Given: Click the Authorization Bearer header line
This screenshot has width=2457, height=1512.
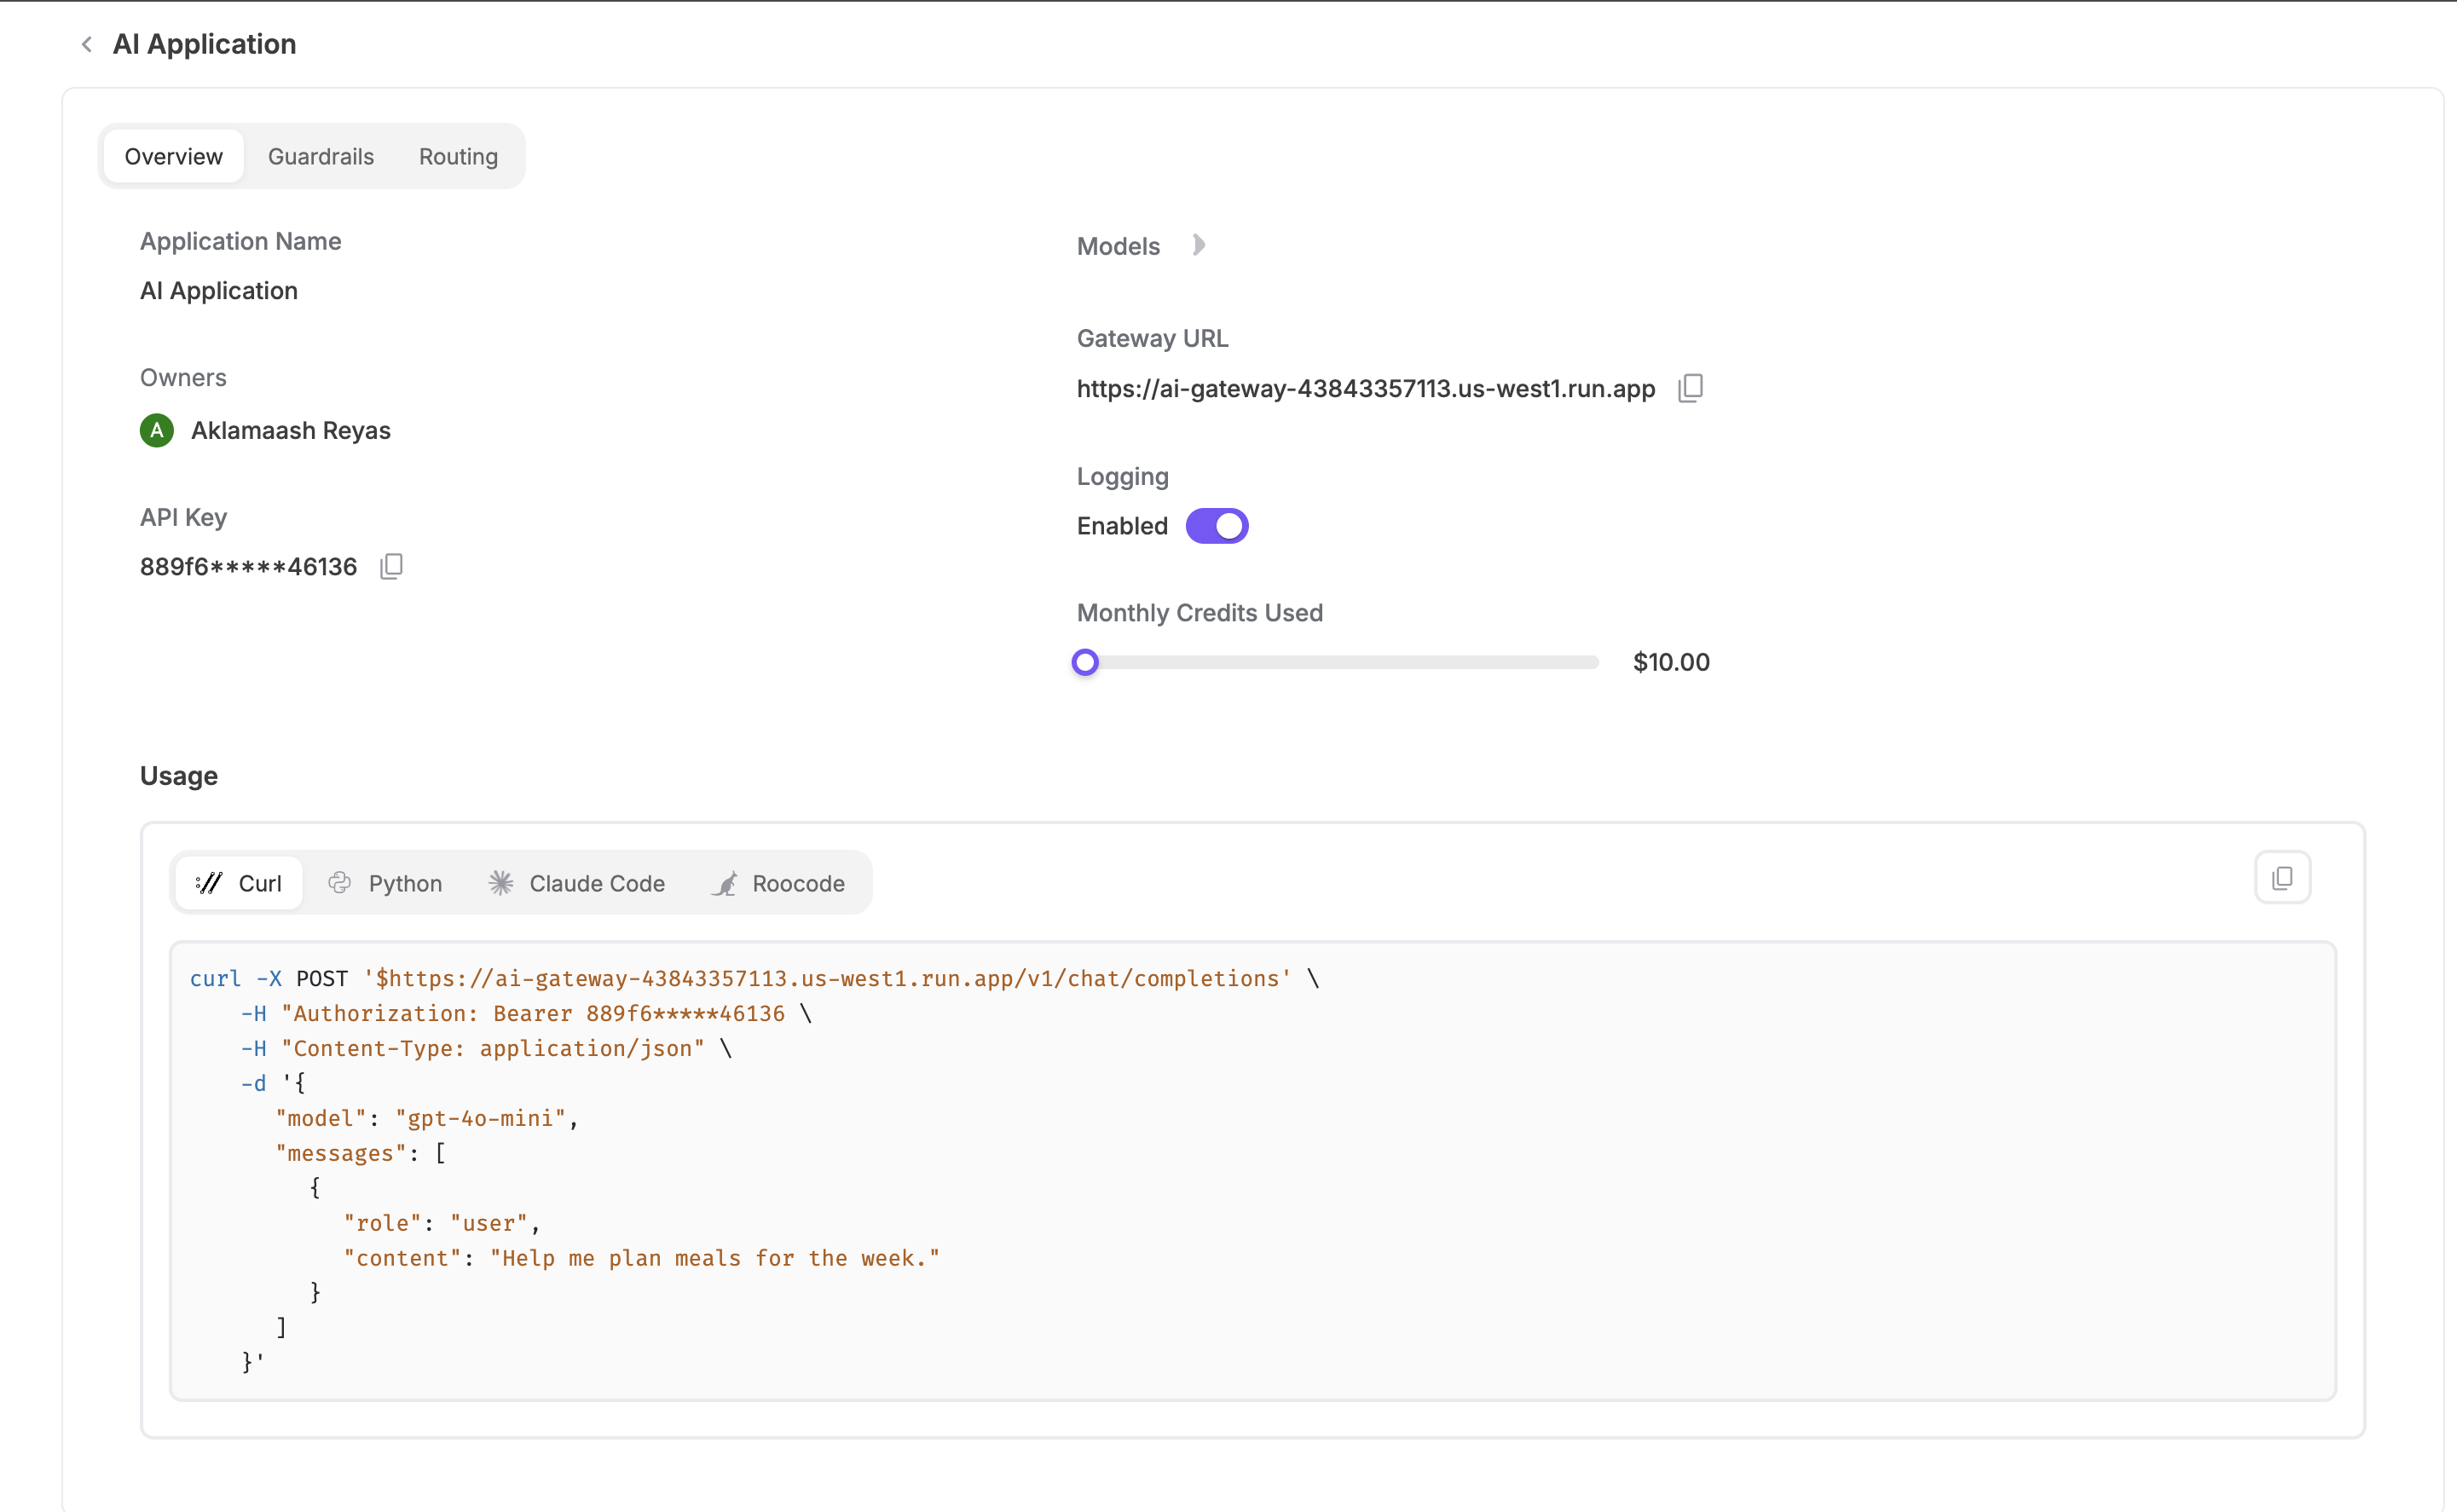Looking at the screenshot, I should tap(526, 1013).
